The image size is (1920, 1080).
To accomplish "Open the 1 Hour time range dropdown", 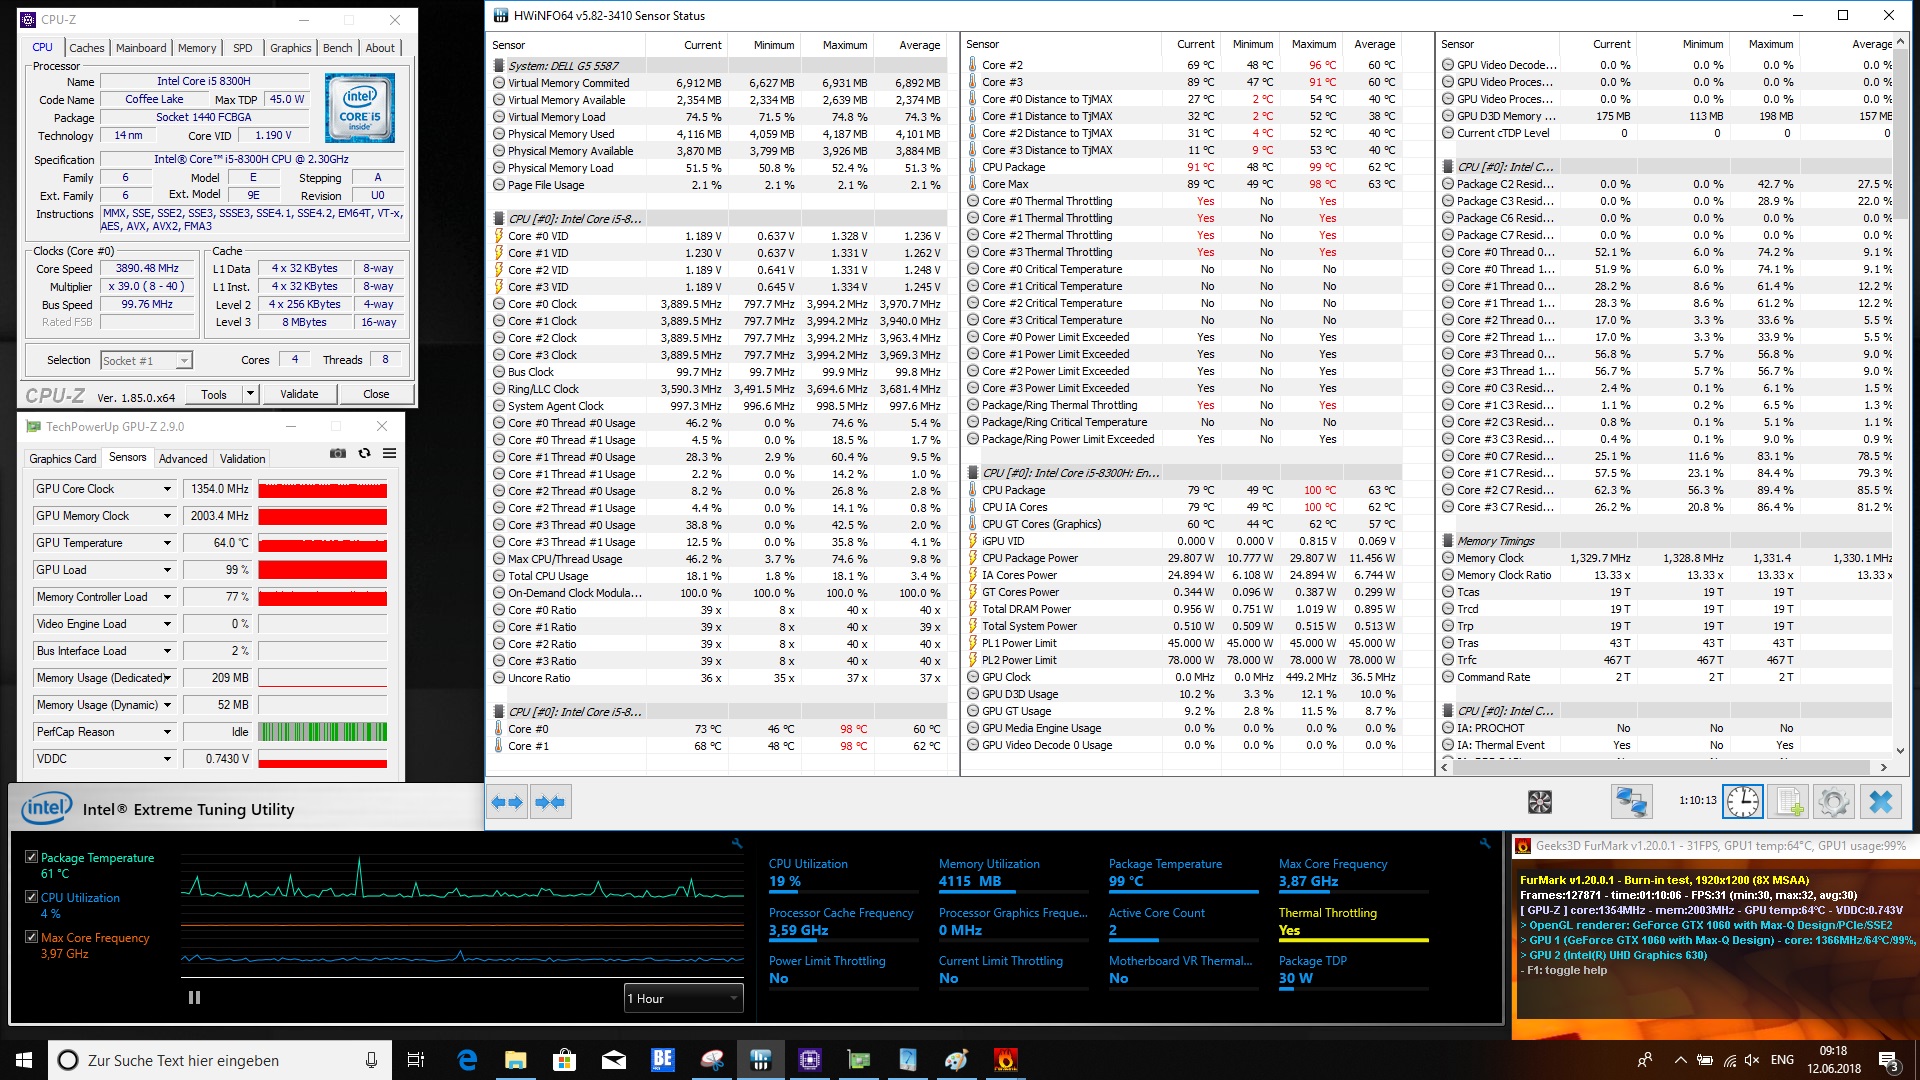I will 683,998.
